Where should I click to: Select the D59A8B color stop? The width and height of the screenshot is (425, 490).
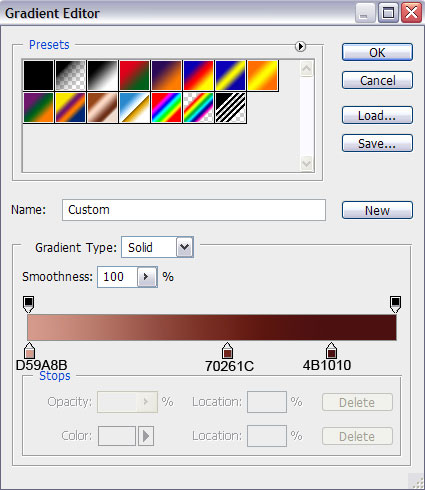(x=29, y=350)
